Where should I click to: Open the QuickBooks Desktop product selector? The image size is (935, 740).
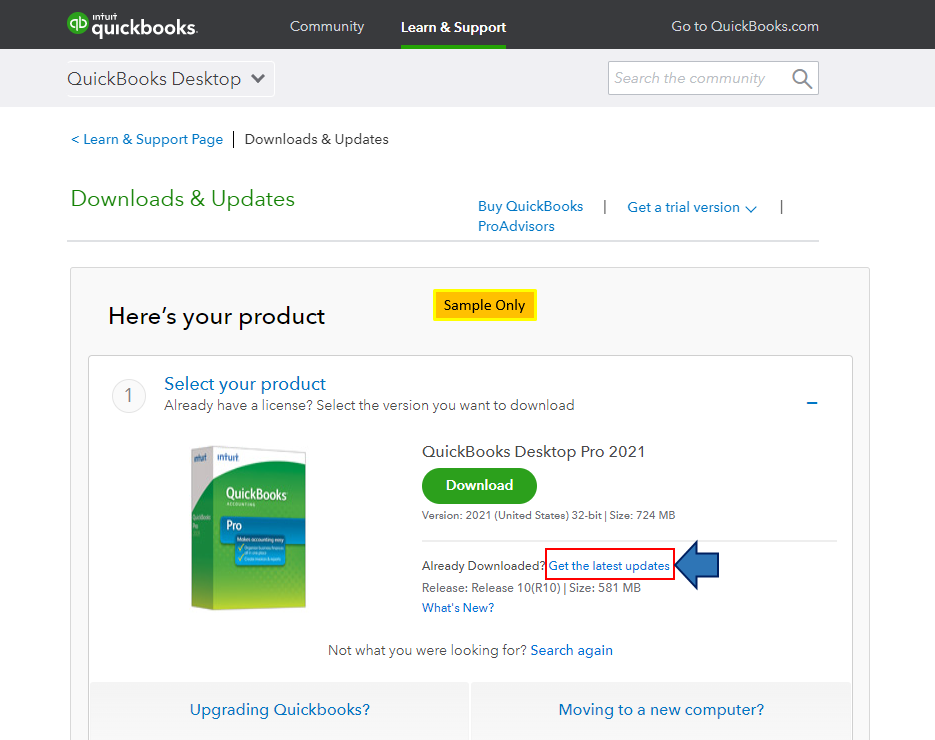[168, 77]
